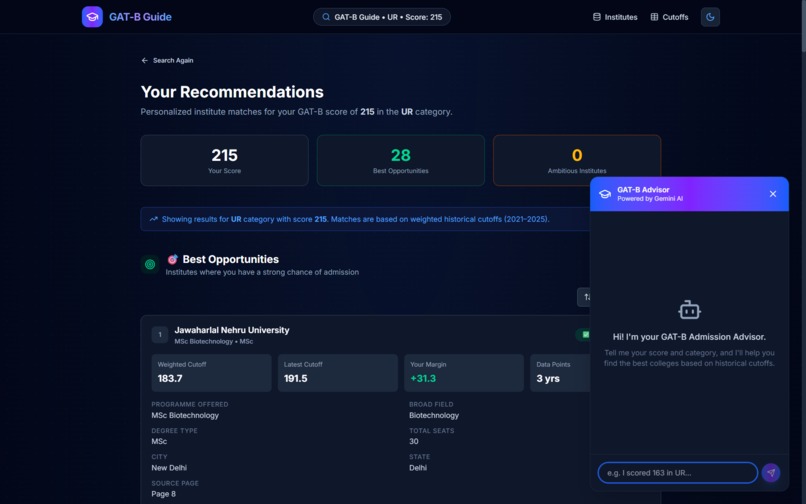Click the green target icon beside Best Opportunities
This screenshot has width=806, height=504.
pos(150,264)
